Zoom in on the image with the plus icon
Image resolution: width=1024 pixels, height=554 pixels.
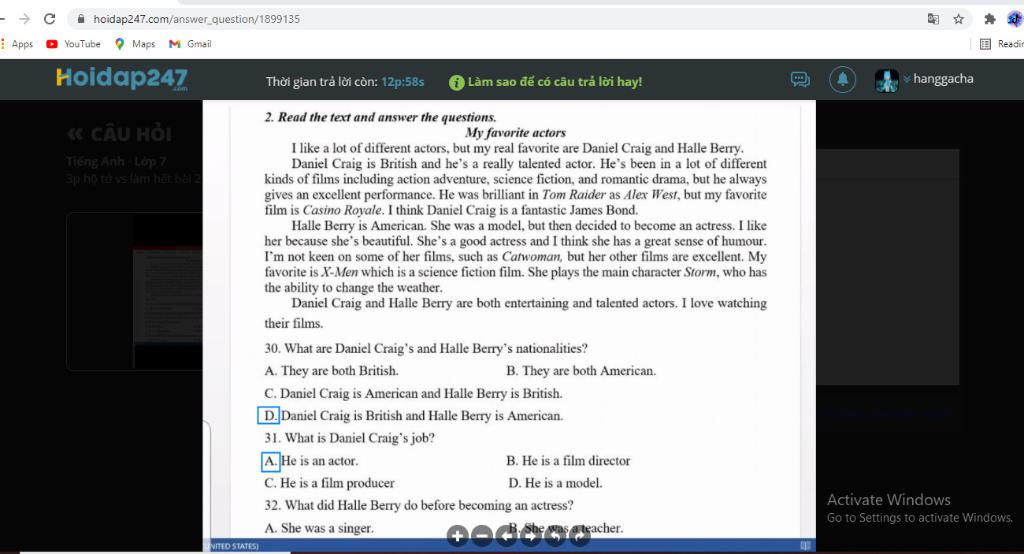click(x=457, y=536)
